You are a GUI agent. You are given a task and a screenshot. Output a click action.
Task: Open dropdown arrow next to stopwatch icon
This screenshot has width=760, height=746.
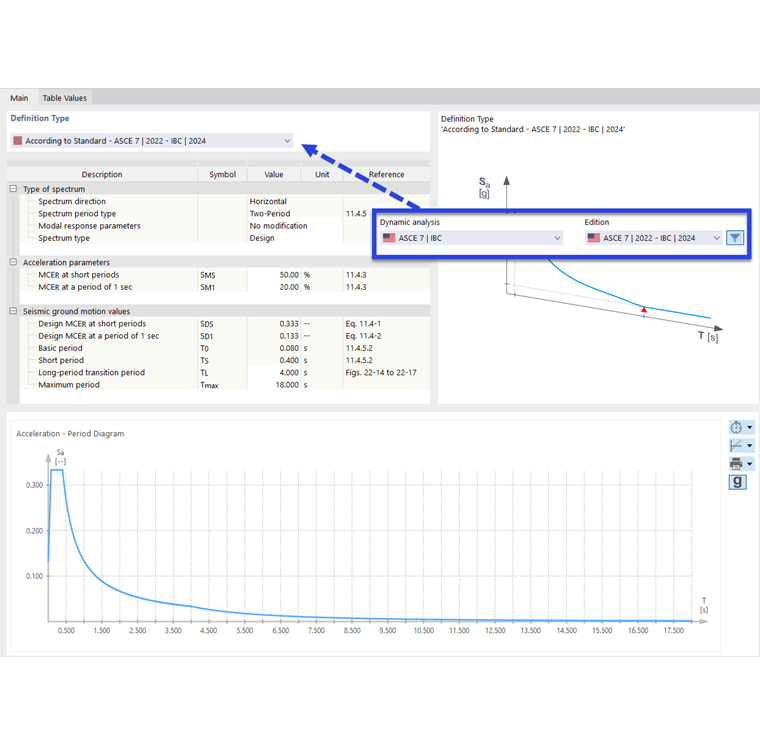(749, 428)
